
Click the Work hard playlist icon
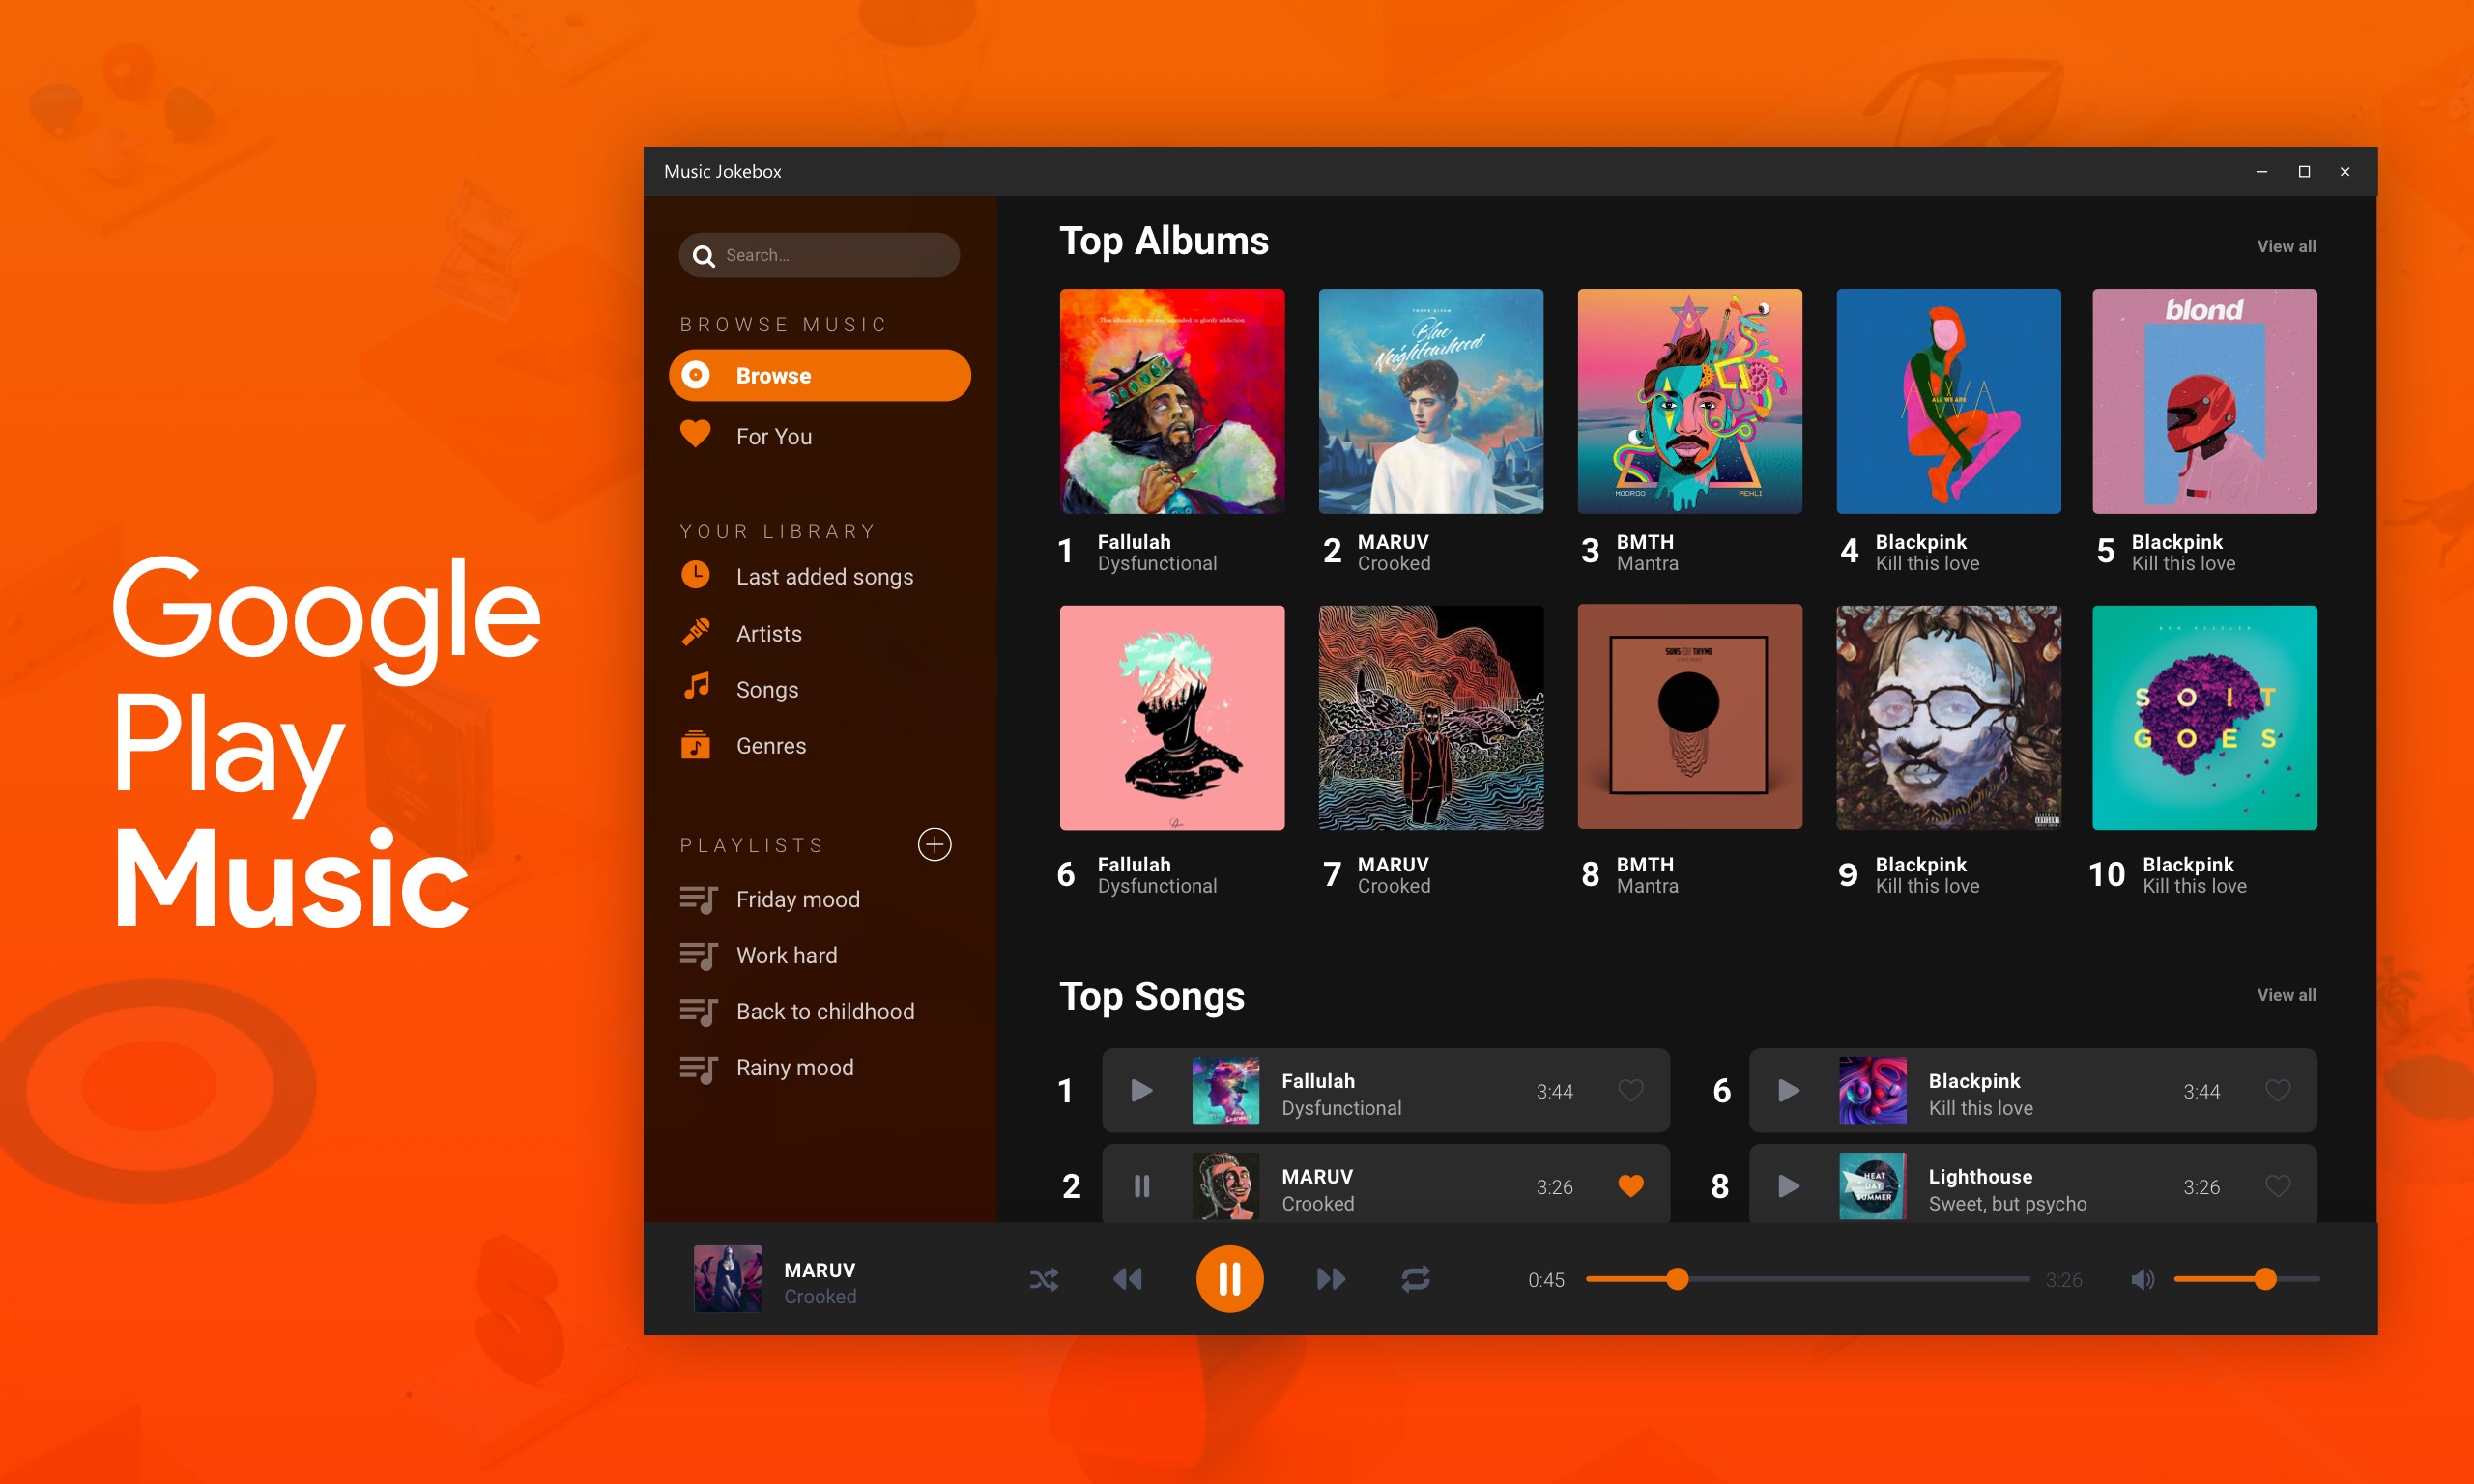698,955
